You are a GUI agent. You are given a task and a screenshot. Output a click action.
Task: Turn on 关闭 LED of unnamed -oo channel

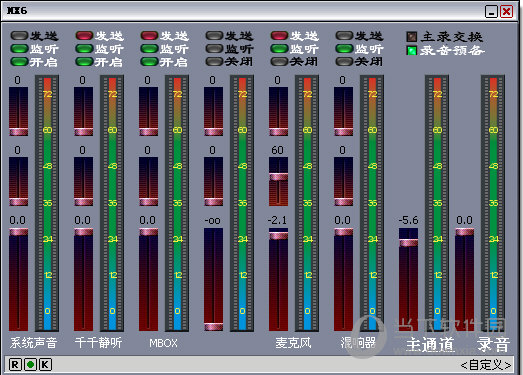pos(214,62)
